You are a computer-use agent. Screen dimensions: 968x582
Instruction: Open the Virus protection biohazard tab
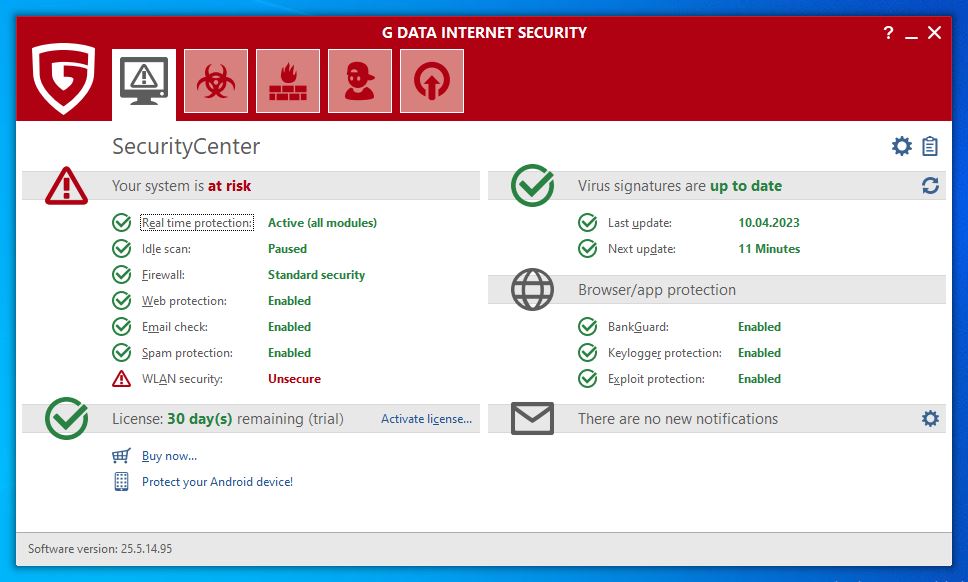pyautogui.click(x=216, y=81)
